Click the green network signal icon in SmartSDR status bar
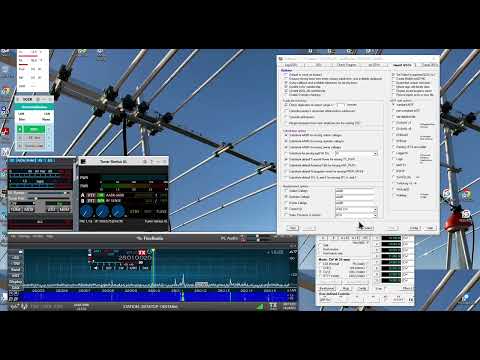Image resolution: width=480 pixels, height=360 pixels. pyautogui.click(x=260, y=306)
